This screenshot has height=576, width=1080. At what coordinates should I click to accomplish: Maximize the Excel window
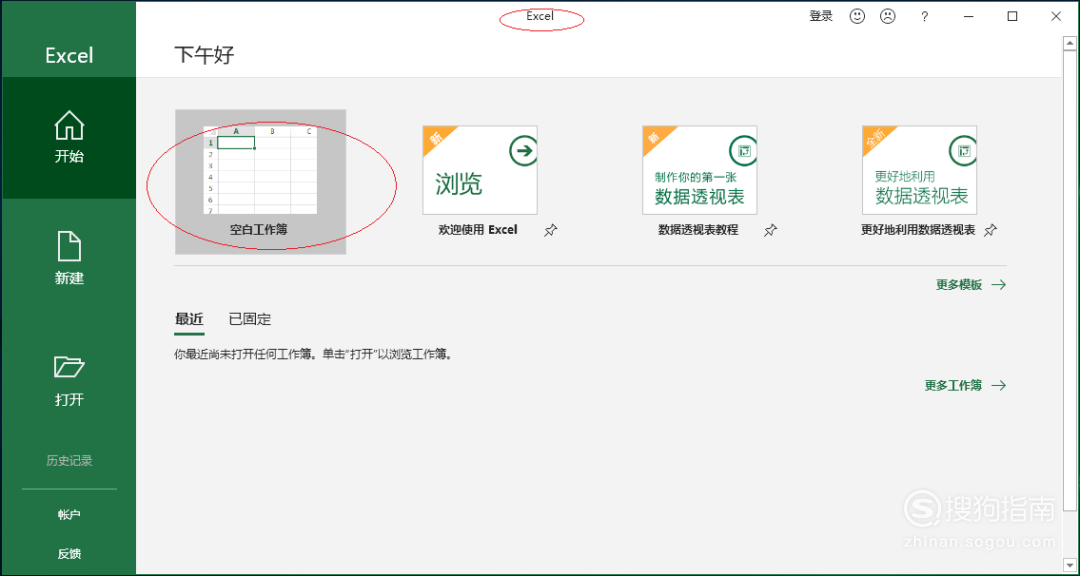pyautogui.click(x=1012, y=17)
